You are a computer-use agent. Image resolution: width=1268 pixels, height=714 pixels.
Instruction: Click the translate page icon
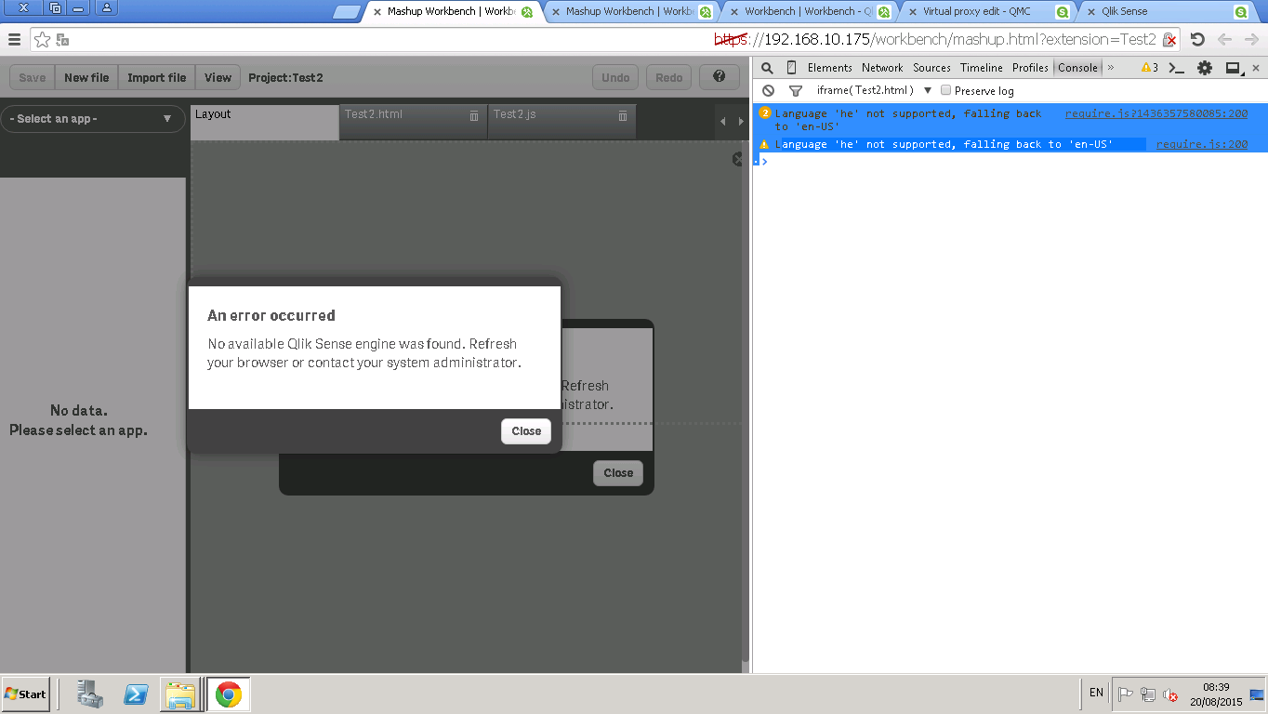(63, 40)
